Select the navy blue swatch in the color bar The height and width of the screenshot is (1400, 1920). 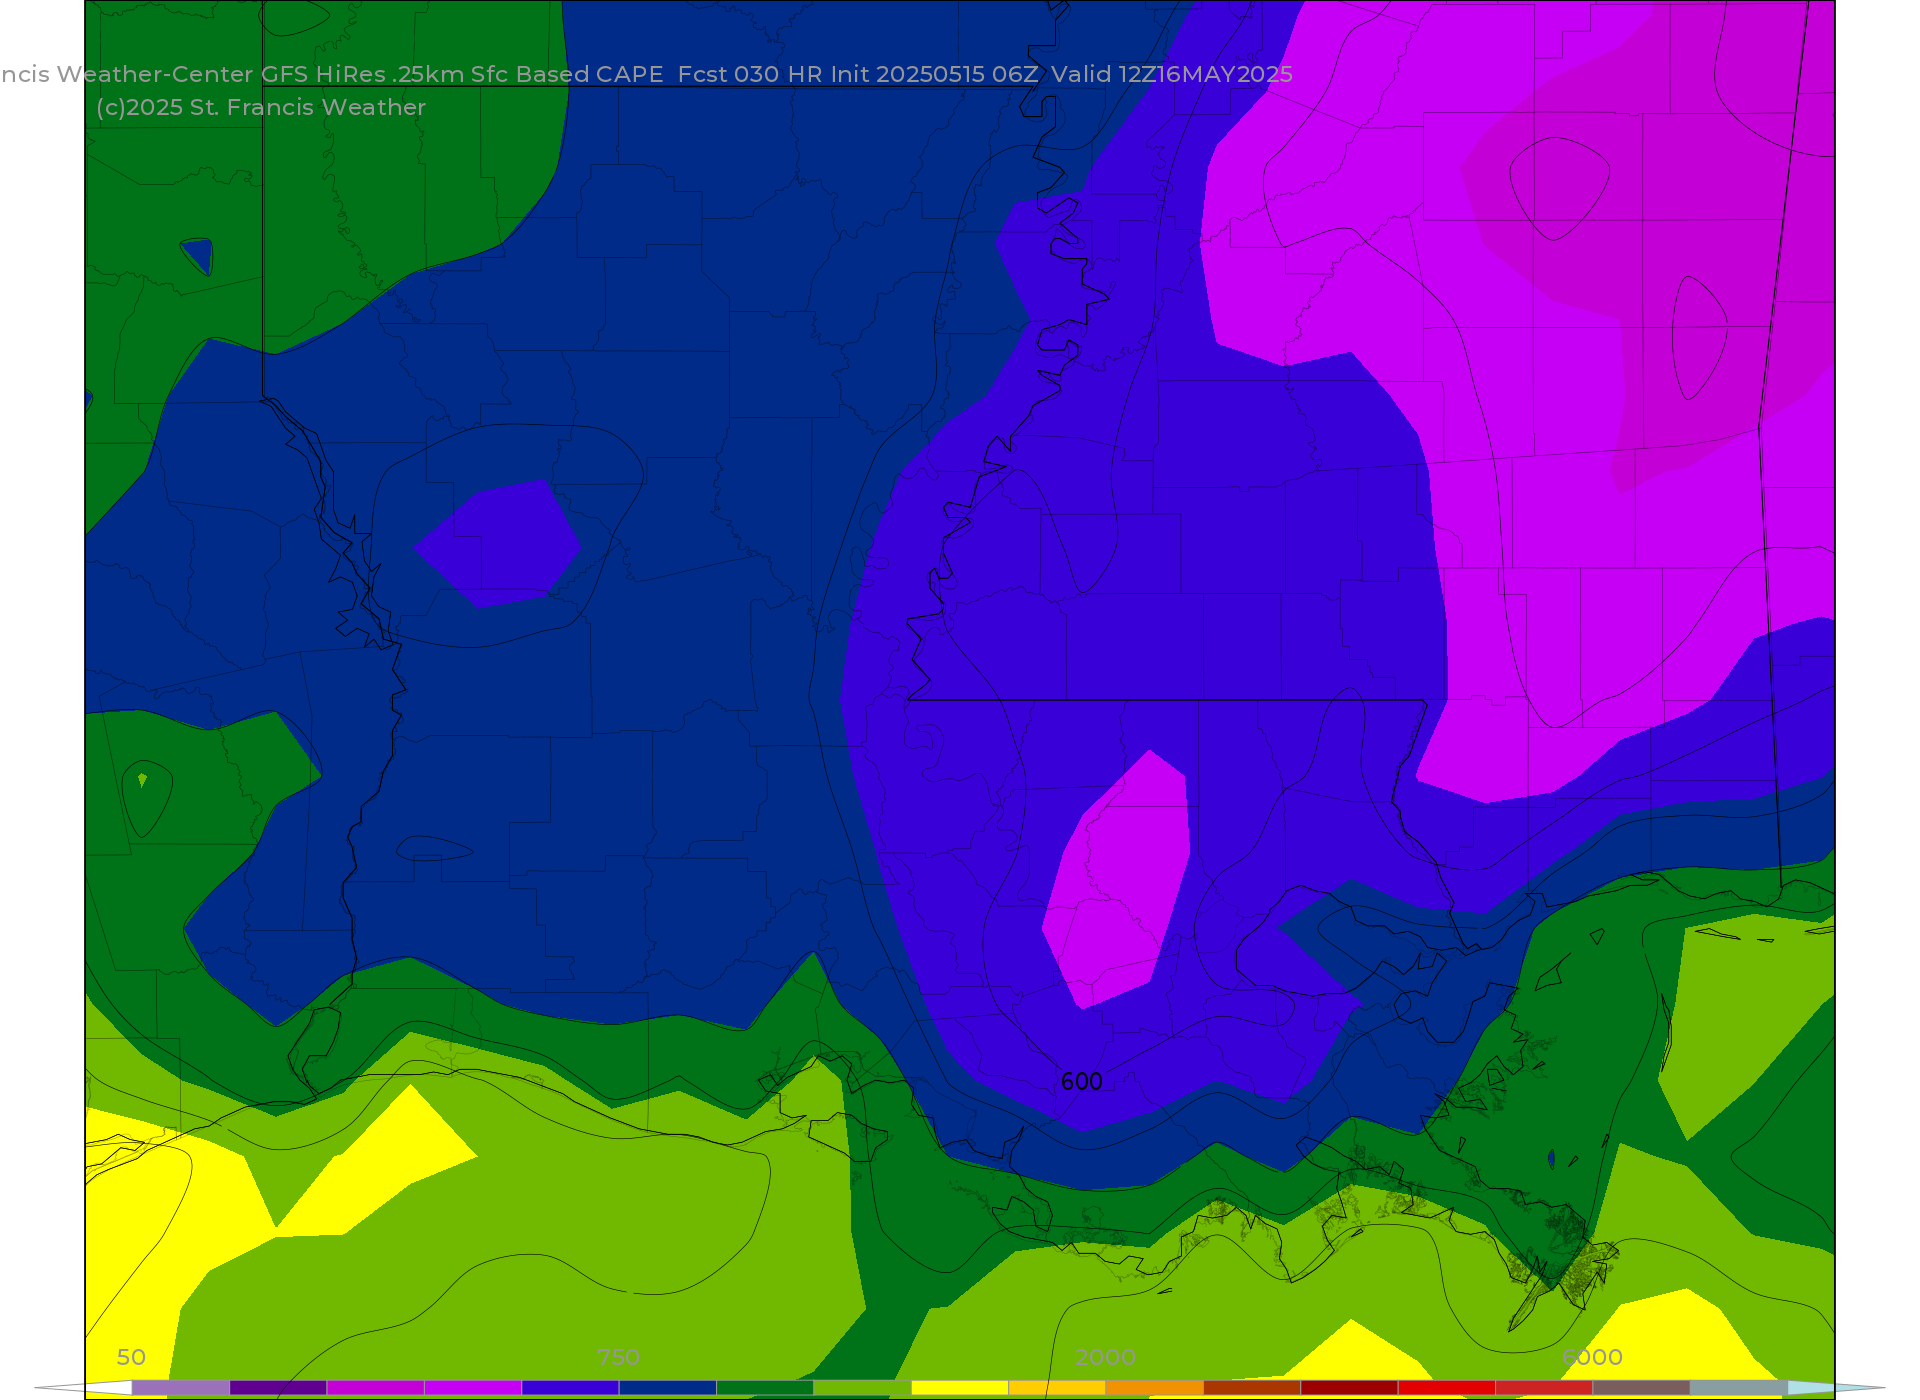[668, 1388]
